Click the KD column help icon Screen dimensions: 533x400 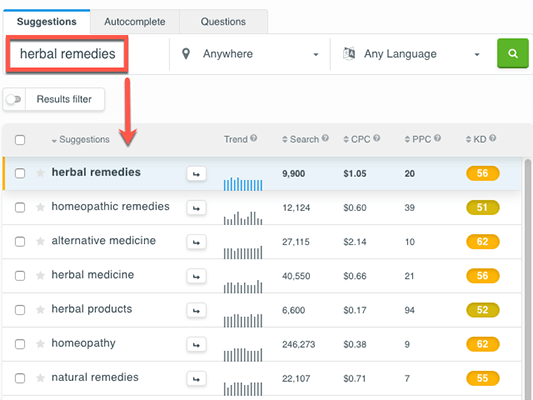(493, 138)
